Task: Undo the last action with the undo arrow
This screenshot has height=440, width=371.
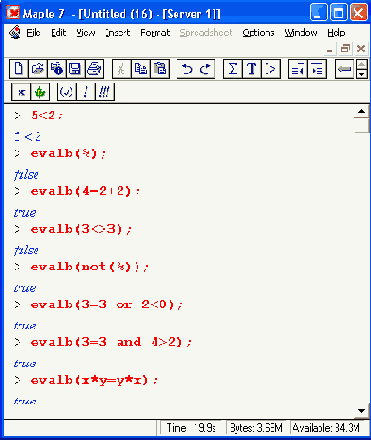Action: pyautogui.click(x=186, y=69)
